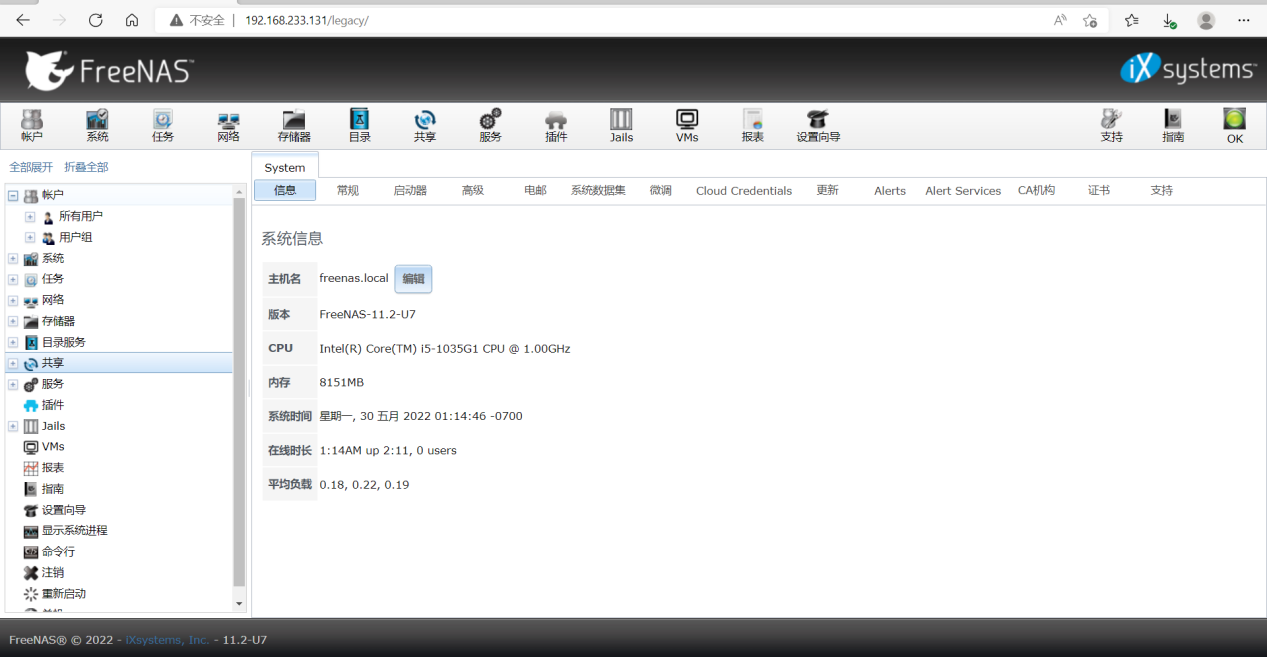Switch to the 更新 tab
1267x657 pixels.
click(x=827, y=190)
